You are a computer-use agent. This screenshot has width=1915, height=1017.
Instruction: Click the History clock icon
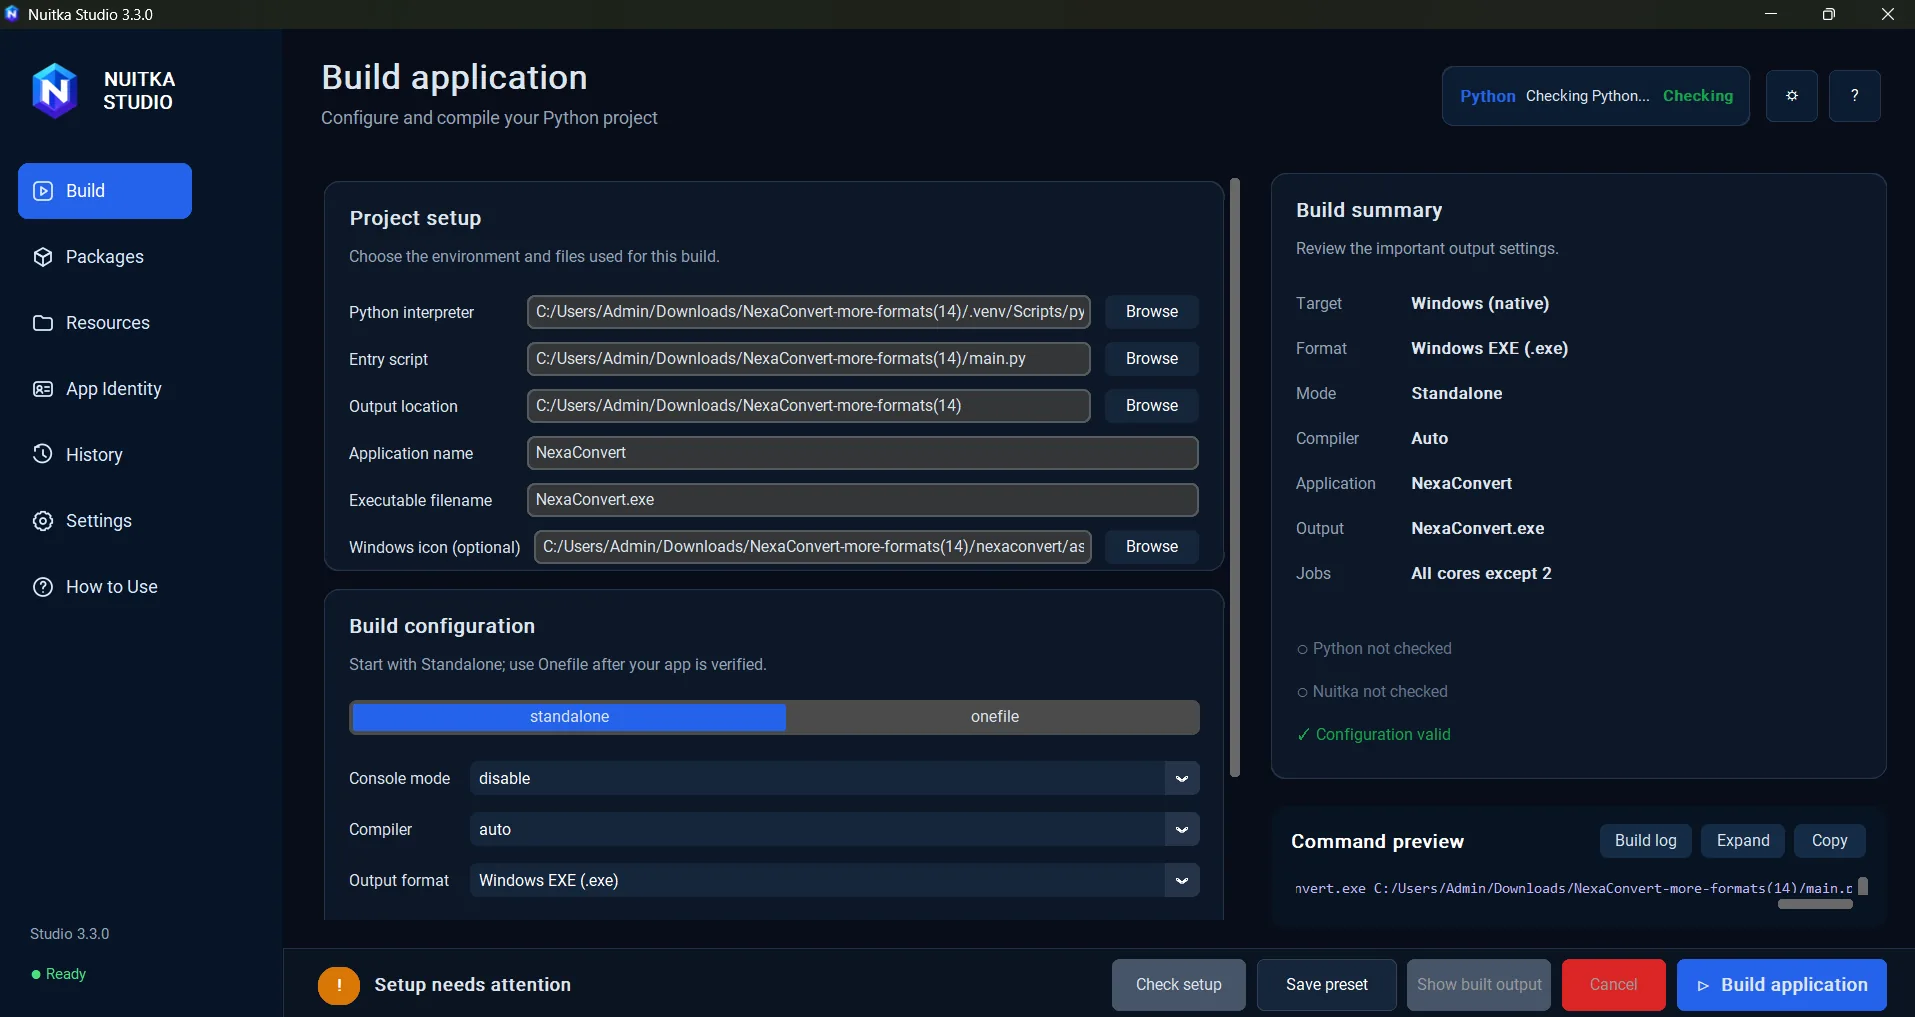tap(43, 454)
